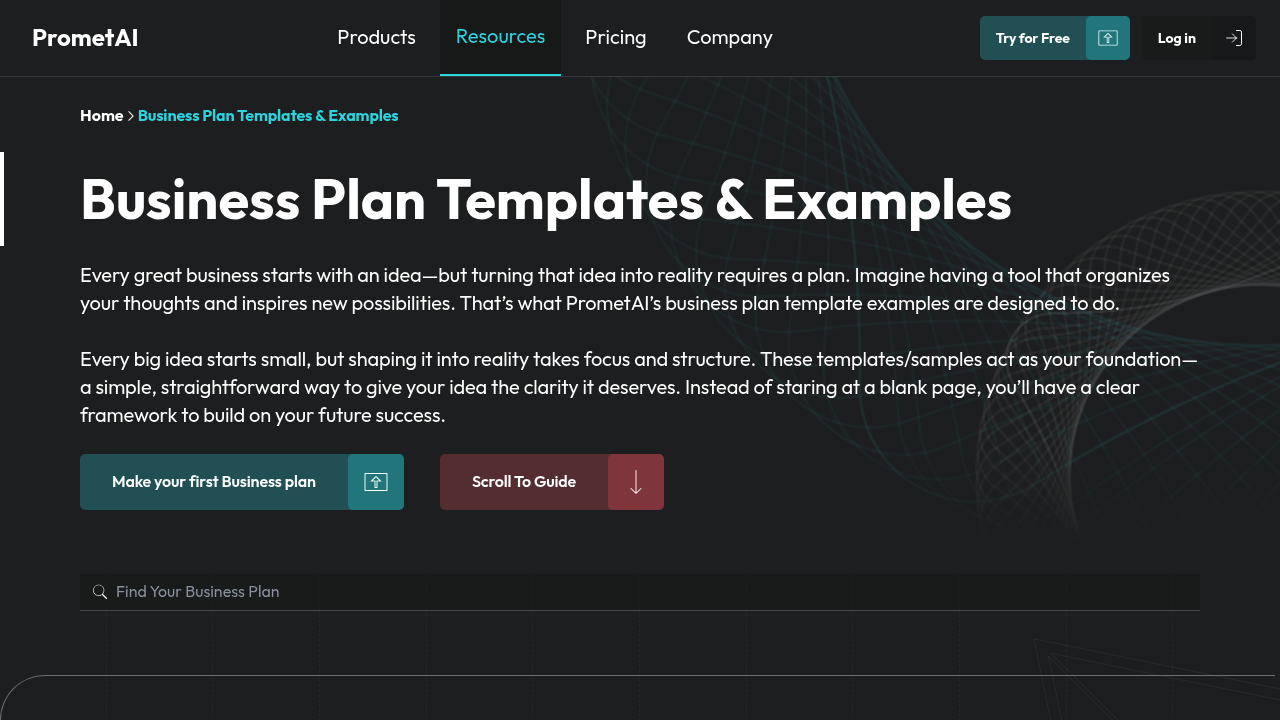Screen dimensions: 1280x720
Task: Click the Log in button text
Action: (1177, 38)
